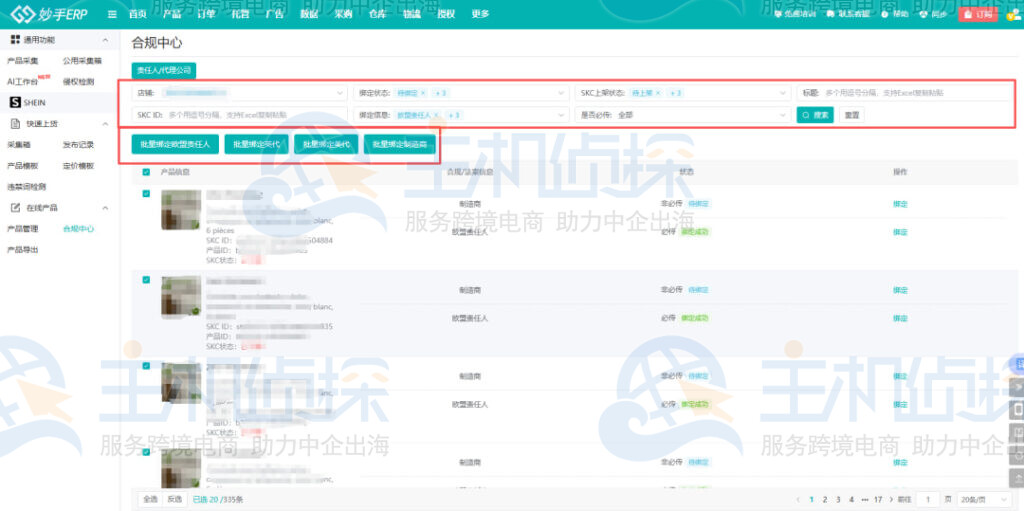Uncheck the third product row checkbox
This screenshot has width=1024, height=511.
(x=146, y=366)
